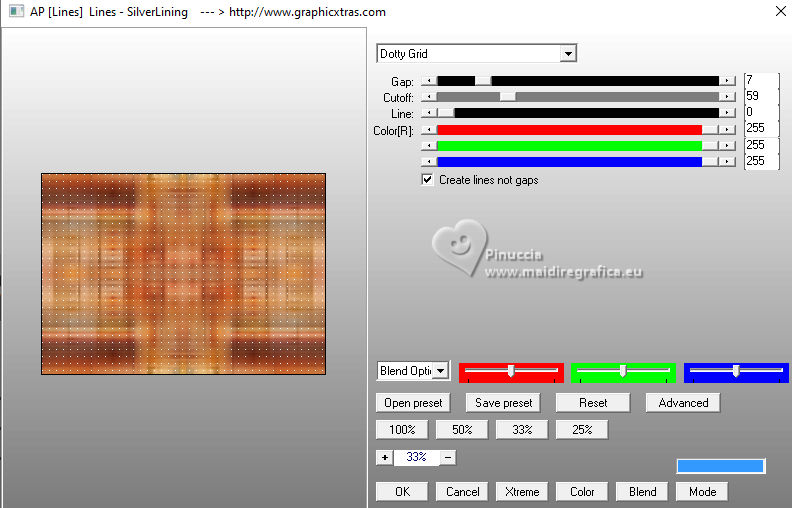792x508 pixels.
Task: Click the Line slider thumb
Action: pos(446,113)
